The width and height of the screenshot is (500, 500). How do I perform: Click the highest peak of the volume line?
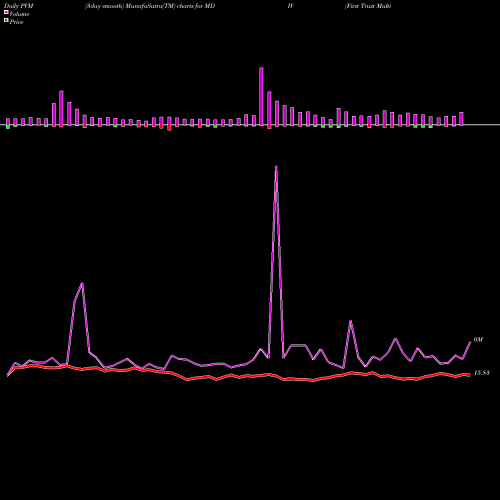[276, 166]
